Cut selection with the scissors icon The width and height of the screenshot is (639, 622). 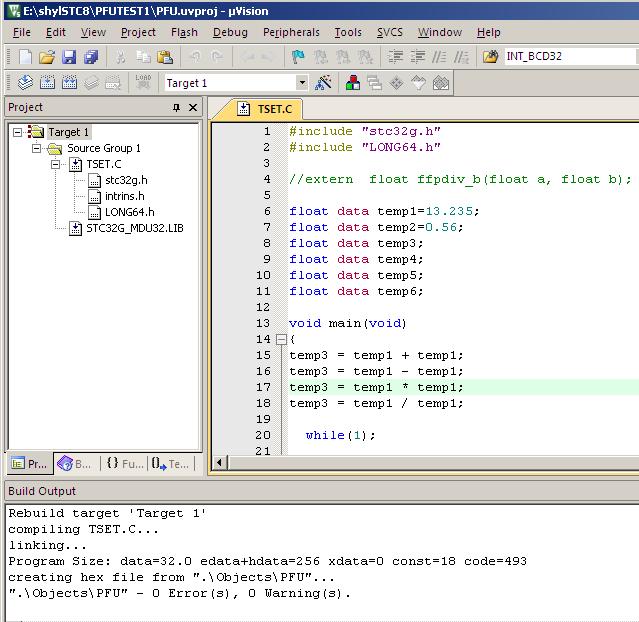click(x=121, y=57)
